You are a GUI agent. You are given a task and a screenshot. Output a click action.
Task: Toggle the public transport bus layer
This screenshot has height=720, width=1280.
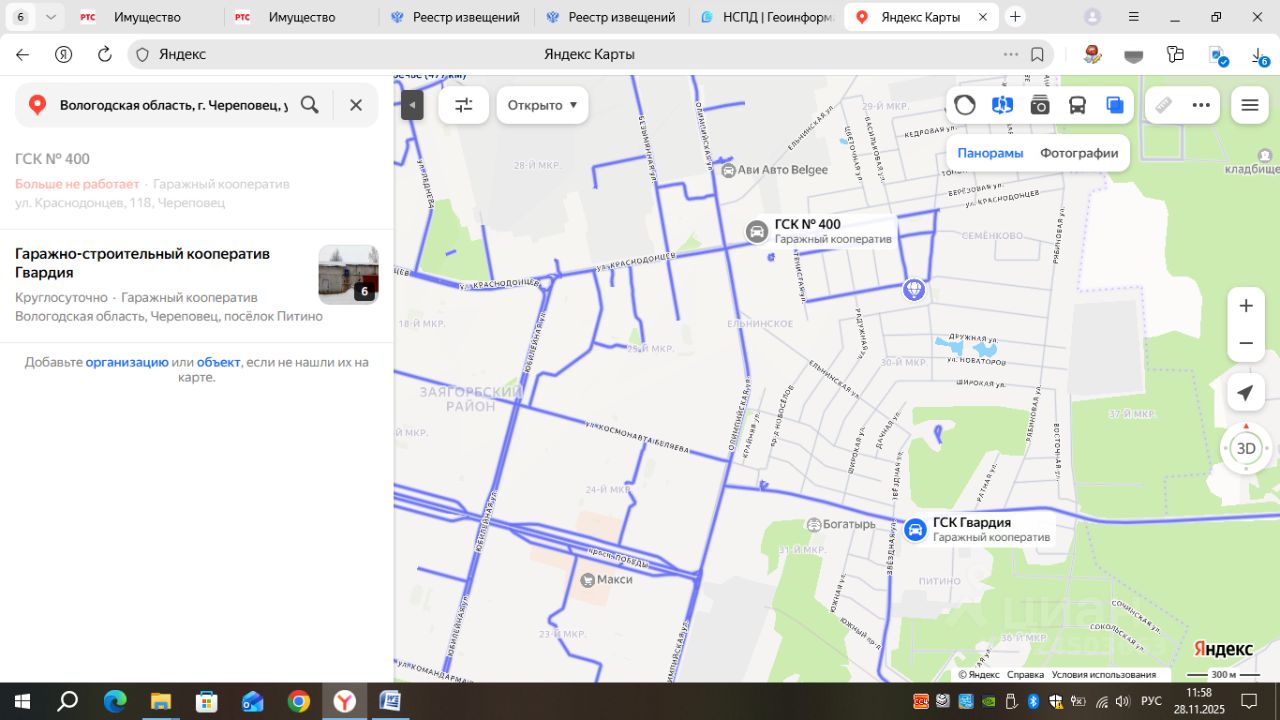tap(1077, 105)
